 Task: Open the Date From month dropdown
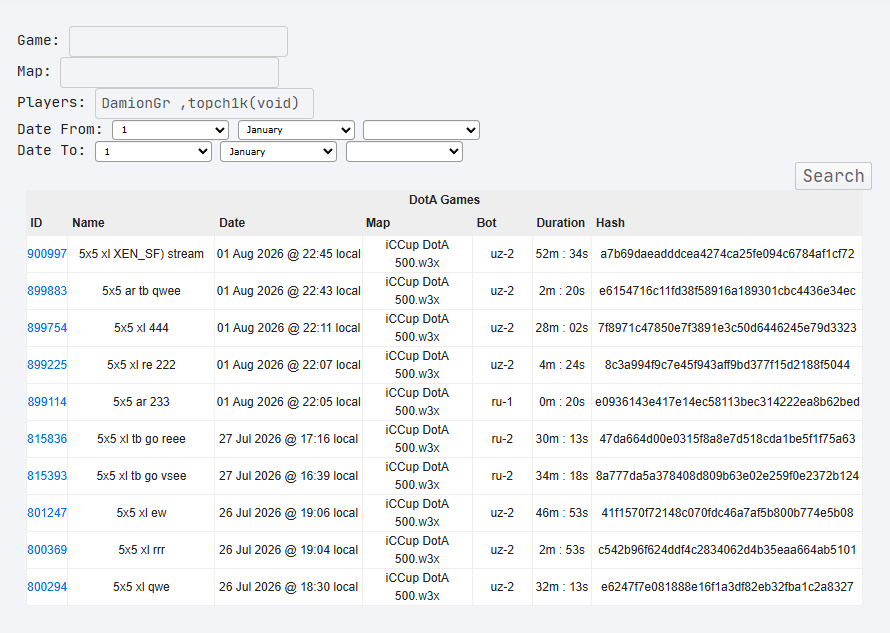(296, 130)
